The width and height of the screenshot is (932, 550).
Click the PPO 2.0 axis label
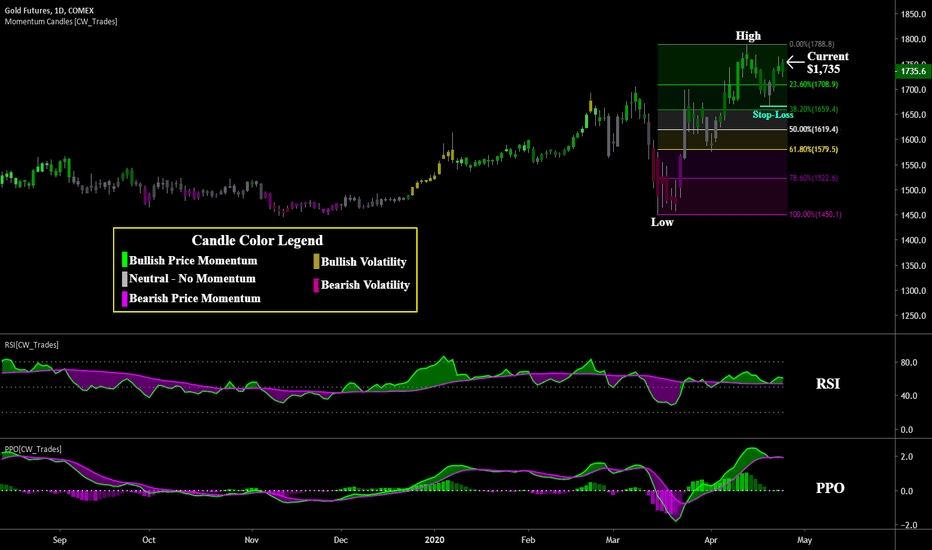coord(906,457)
